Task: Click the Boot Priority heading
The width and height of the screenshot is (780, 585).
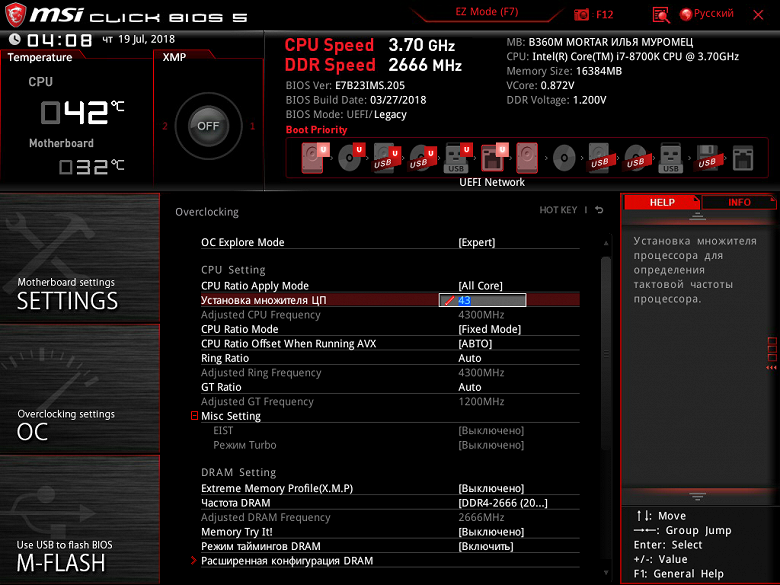Action: pos(316,130)
